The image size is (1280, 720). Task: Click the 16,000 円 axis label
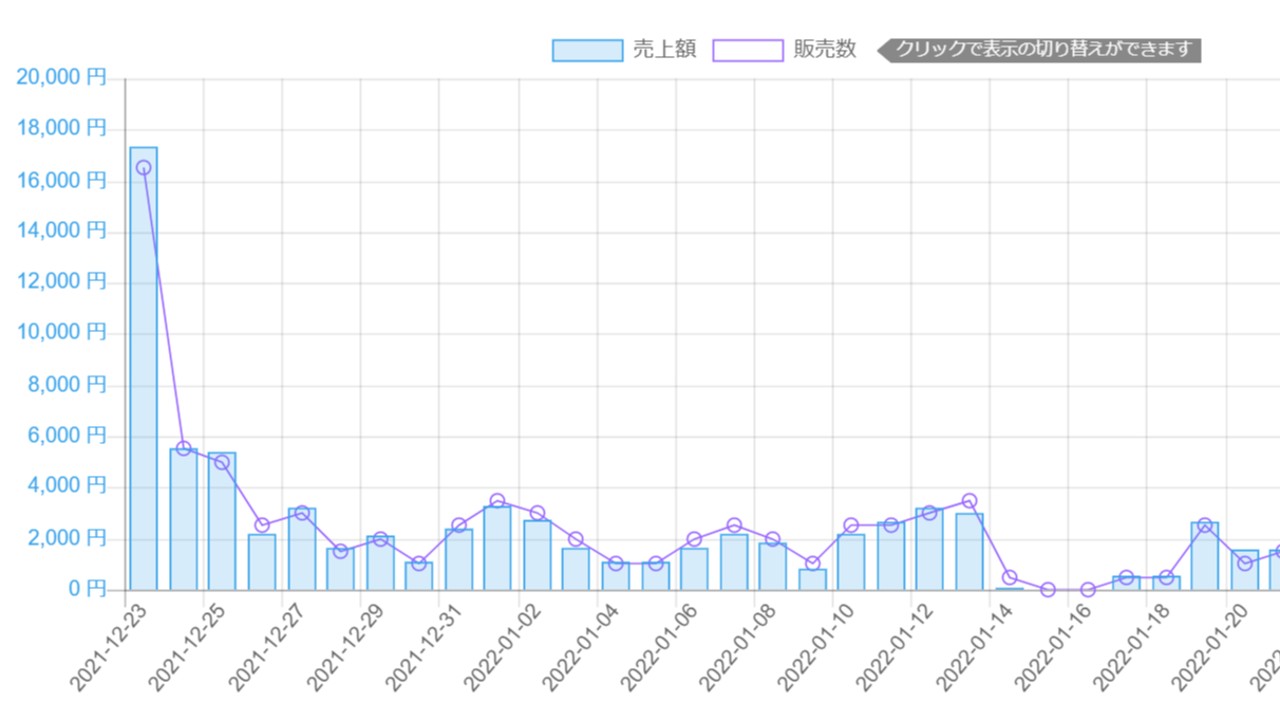click(62, 180)
